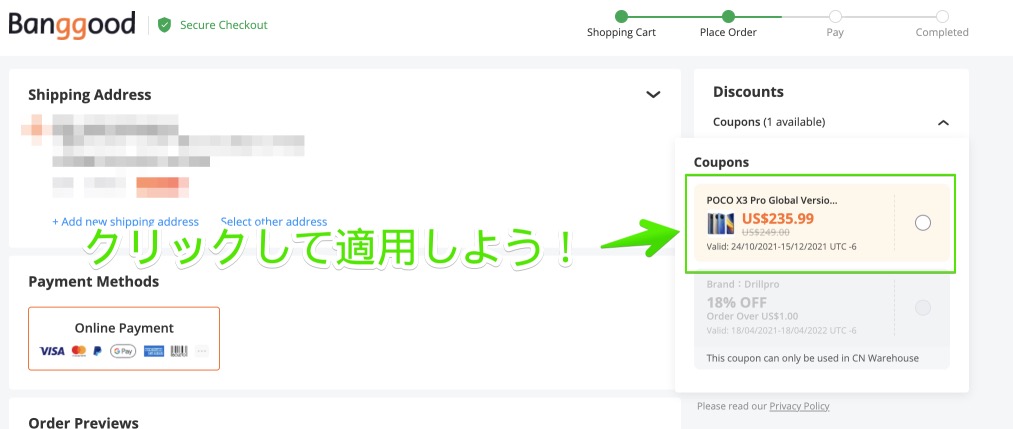Collapse the Shipping Address section chevron
The width and height of the screenshot is (1013, 429).
coord(653,95)
